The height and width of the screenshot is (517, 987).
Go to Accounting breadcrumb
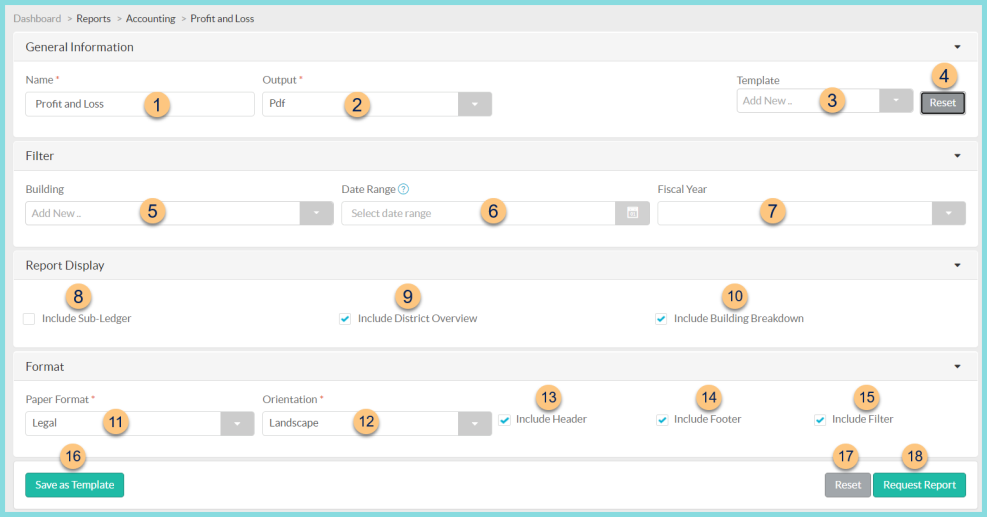pyautogui.click(x=150, y=19)
